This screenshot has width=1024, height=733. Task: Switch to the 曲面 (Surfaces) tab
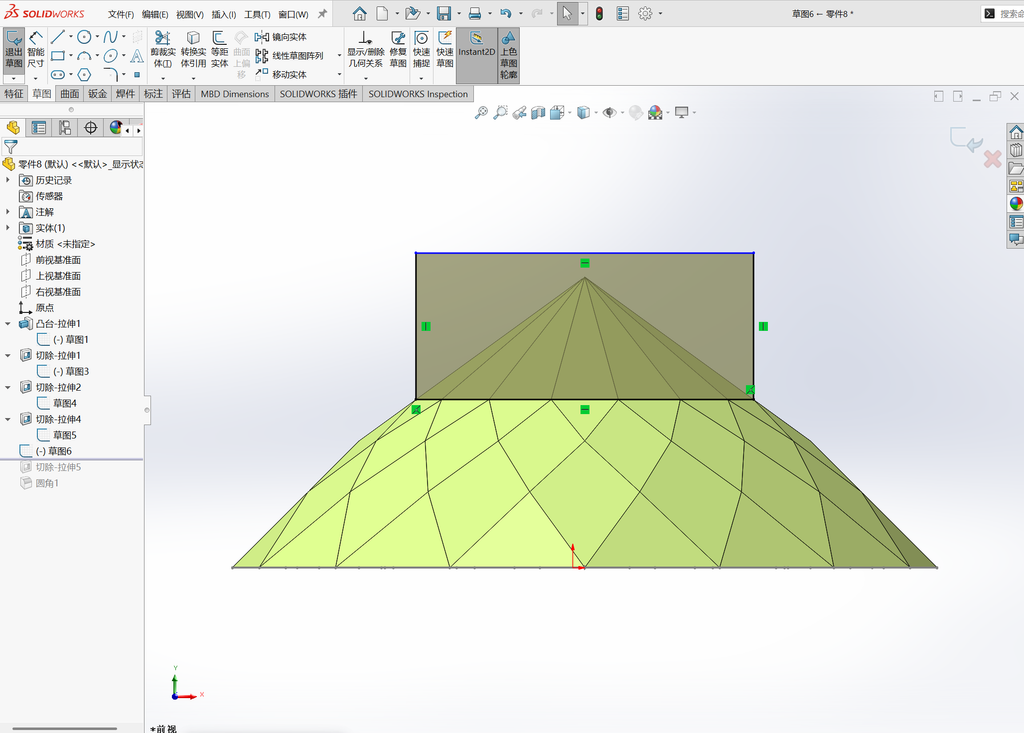click(x=69, y=94)
